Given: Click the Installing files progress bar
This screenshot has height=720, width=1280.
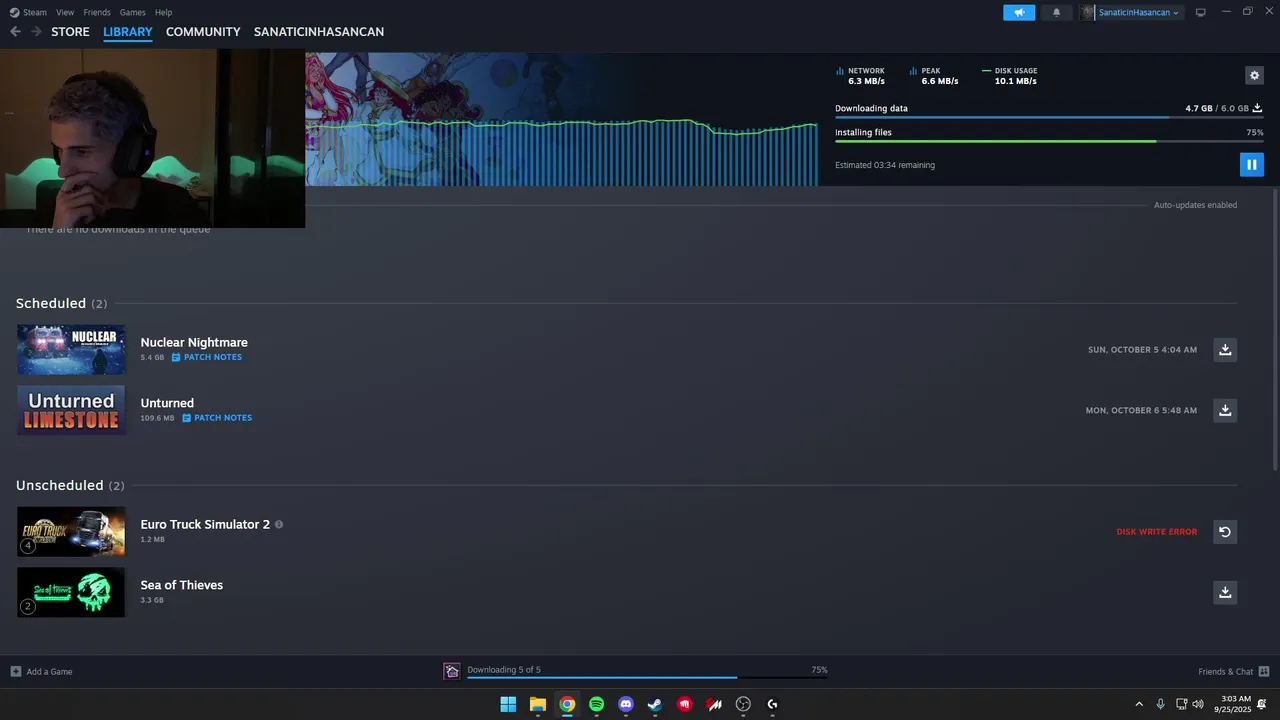Looking at the screenshot, I should tap(1049, 142).
